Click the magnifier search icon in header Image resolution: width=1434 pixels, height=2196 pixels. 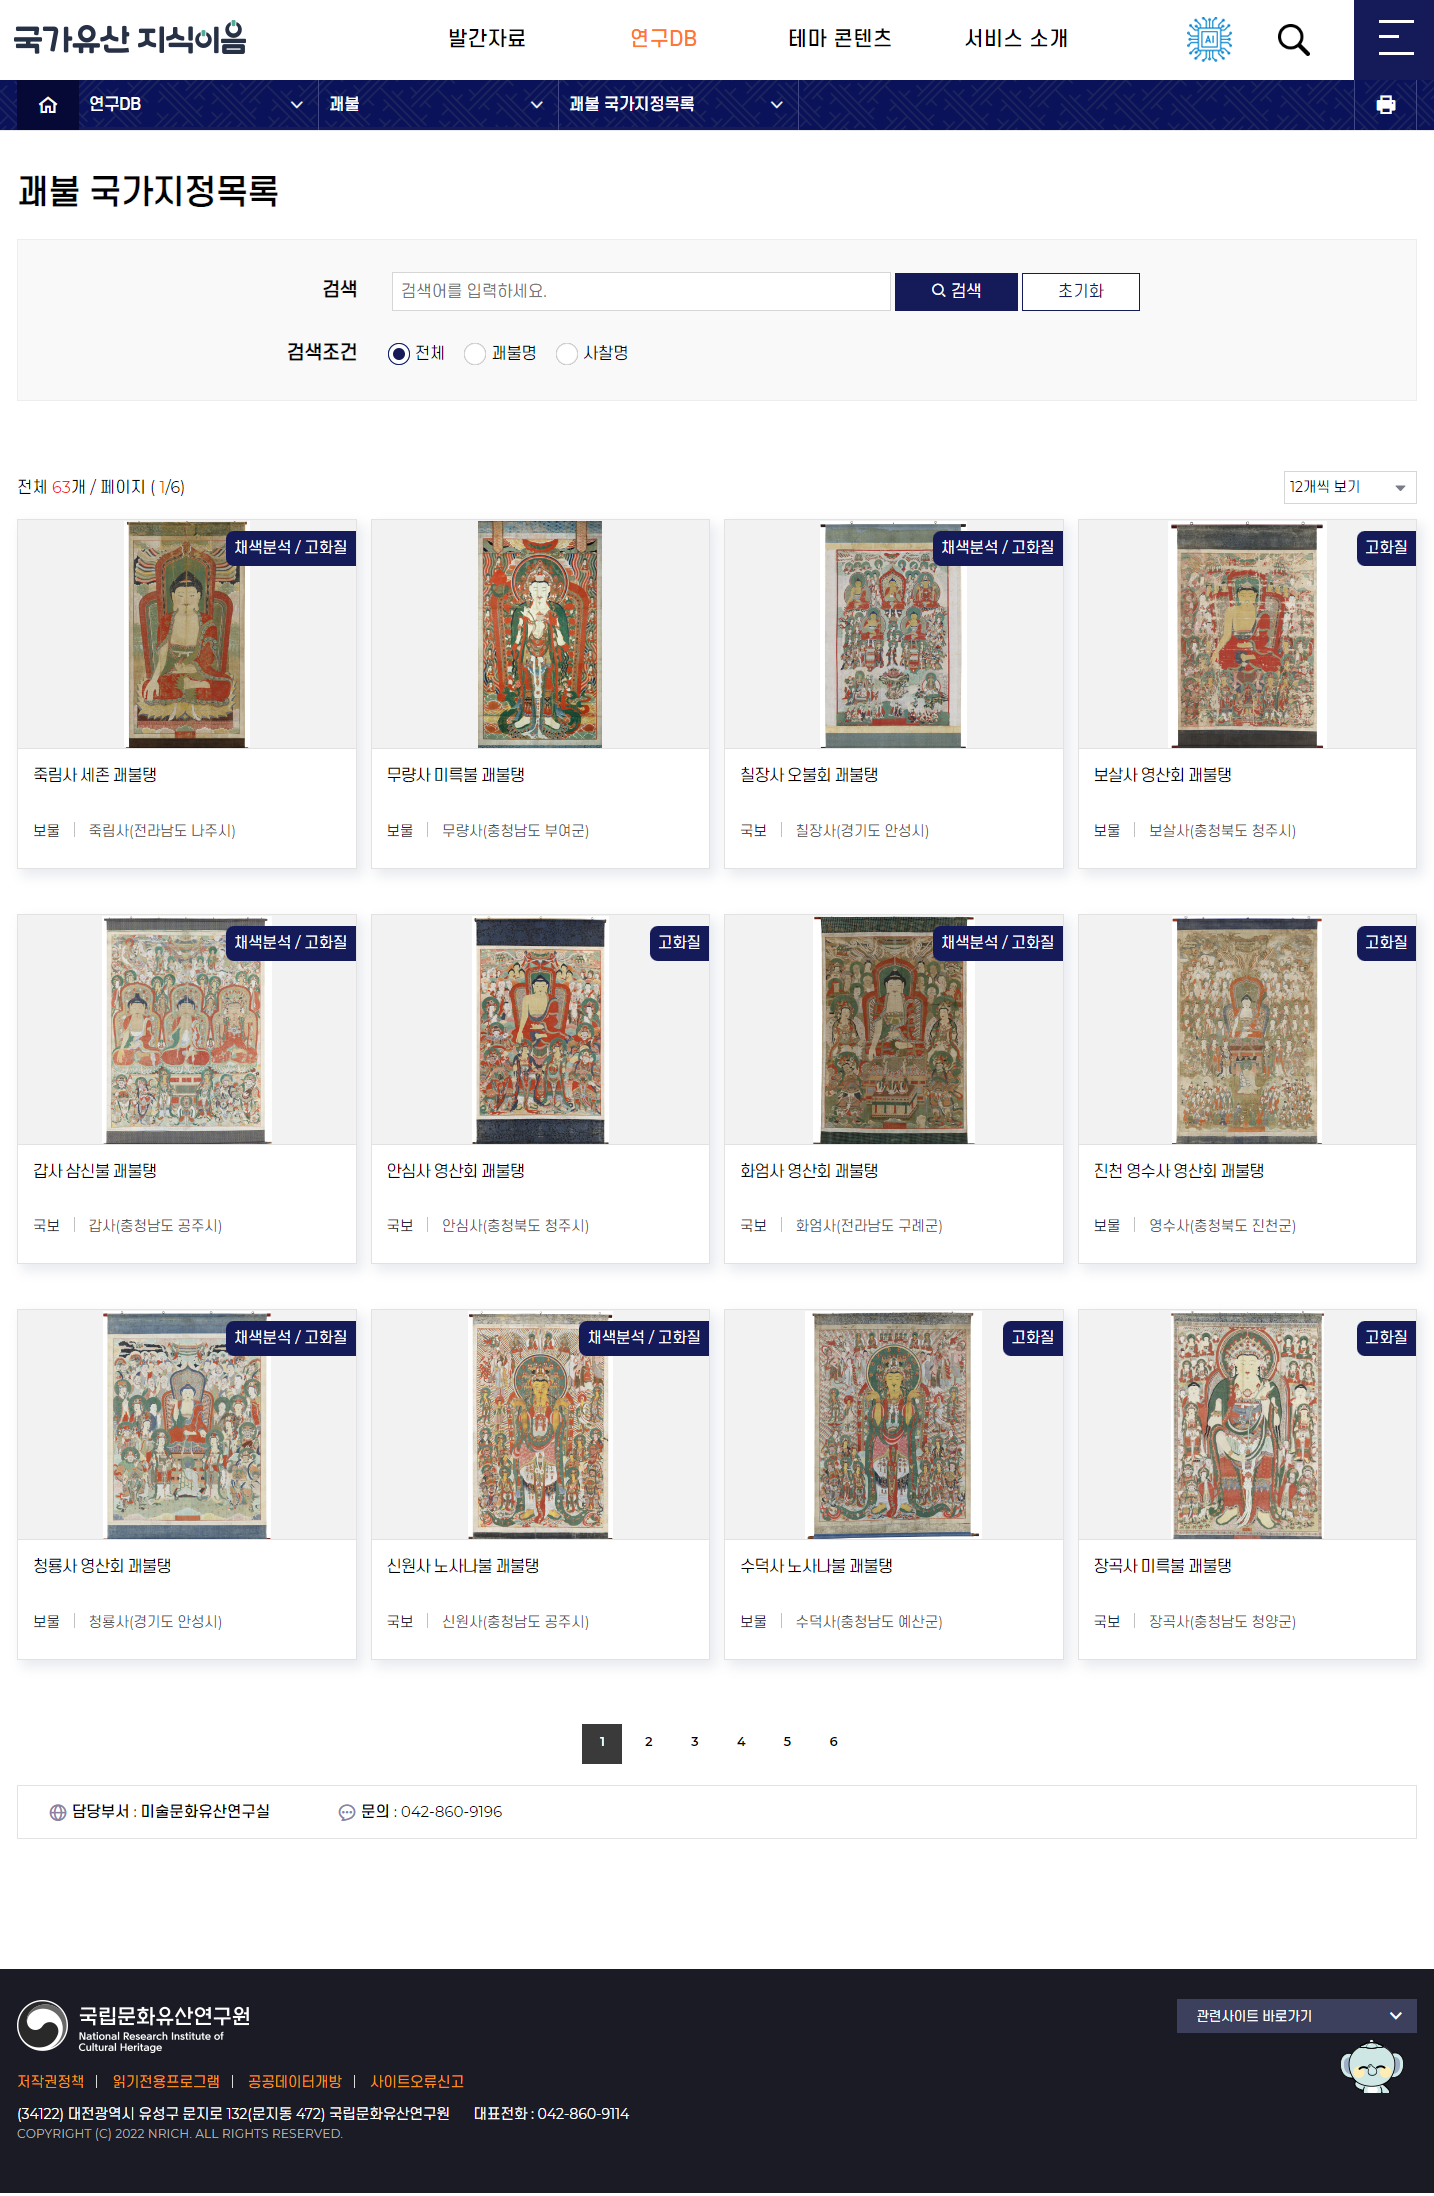(x=1293, y=40)
